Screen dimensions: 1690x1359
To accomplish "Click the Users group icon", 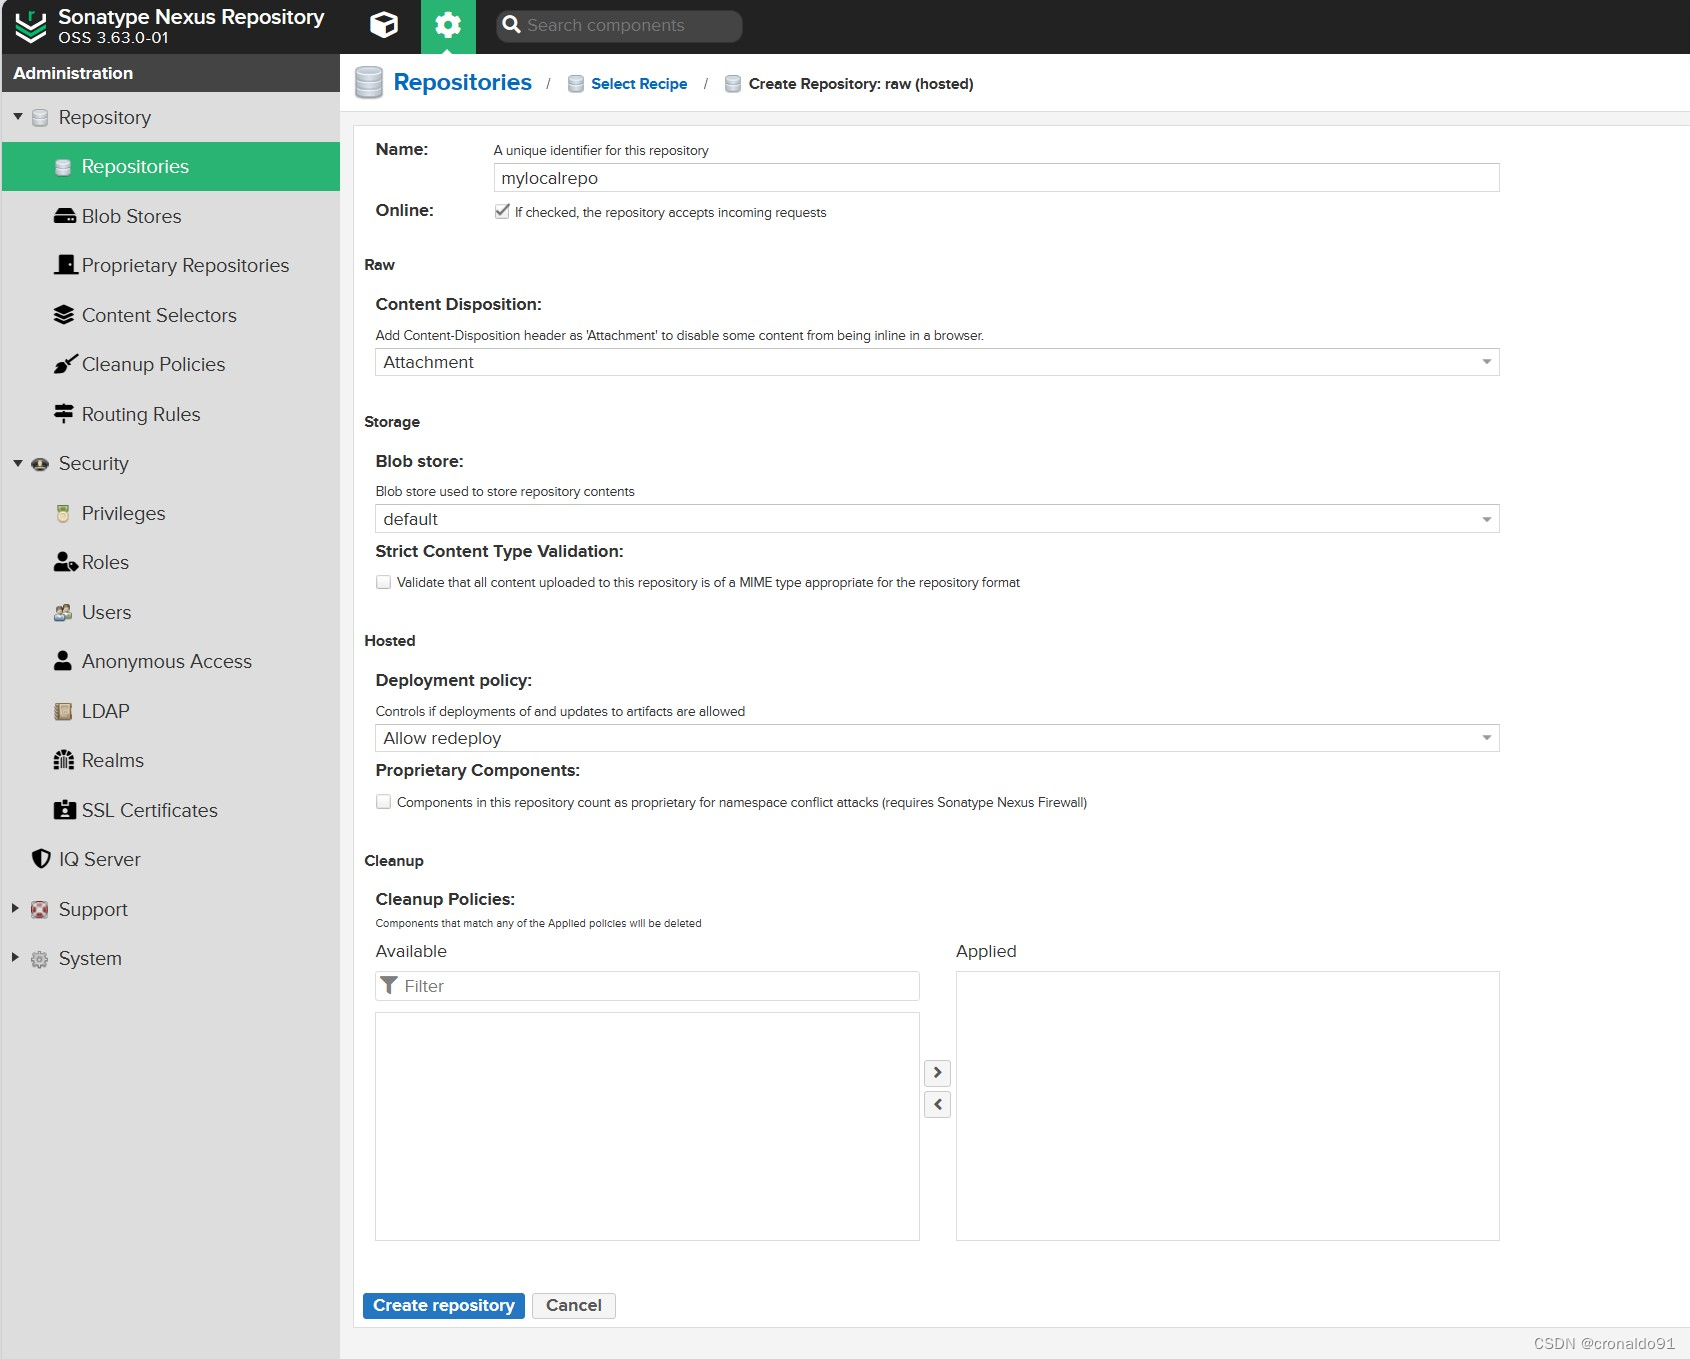I will point(63,612).
